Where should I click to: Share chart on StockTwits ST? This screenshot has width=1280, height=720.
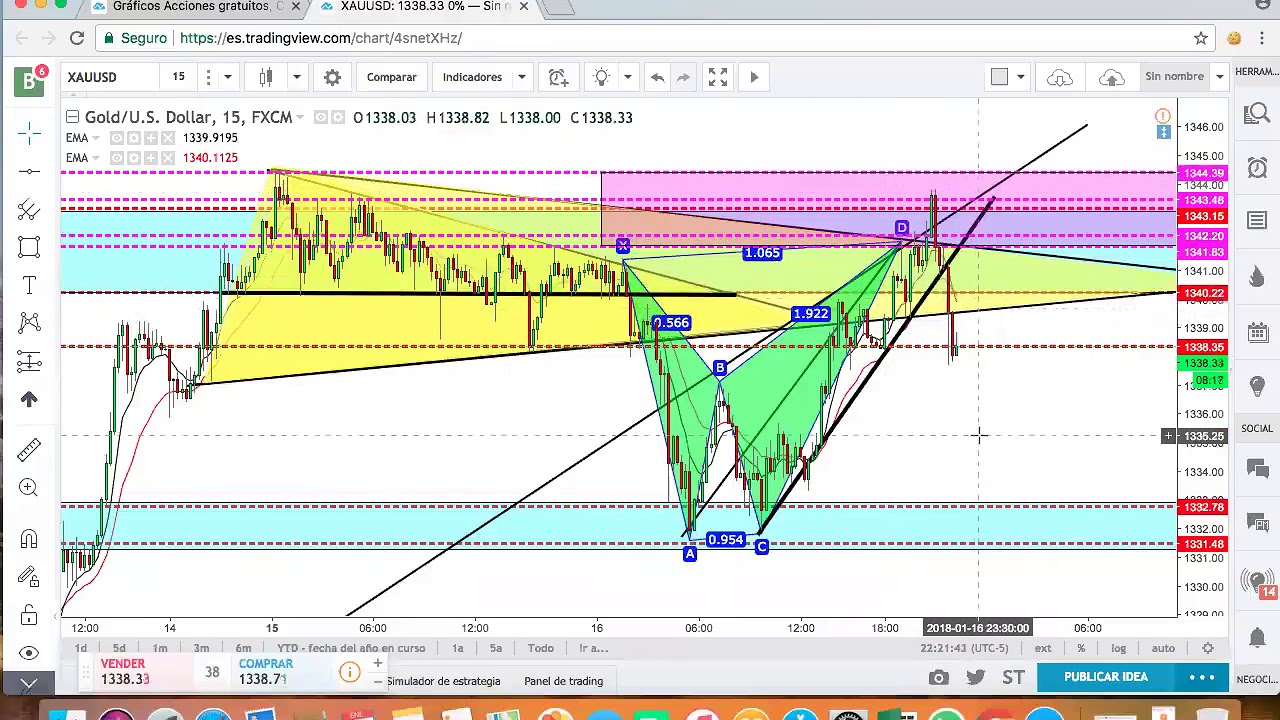tap(1013, 678)
